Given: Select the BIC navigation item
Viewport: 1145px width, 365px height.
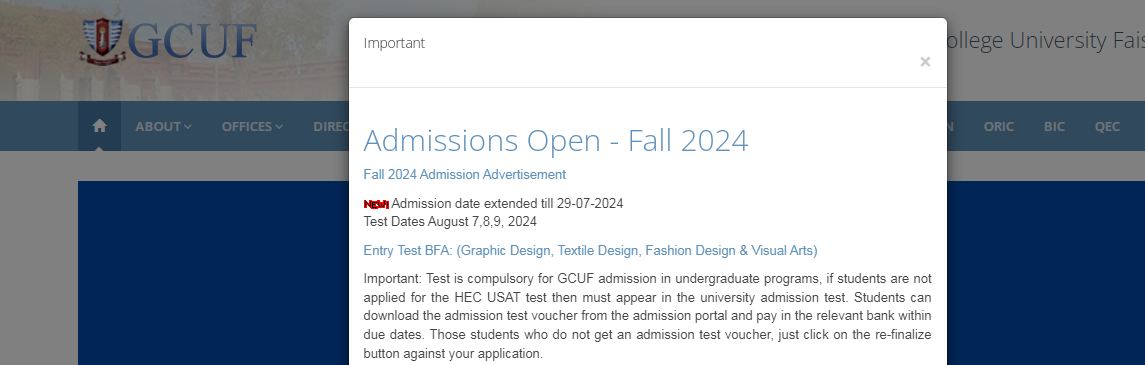Looking at the screenshot, I should [x=1054, y=126].
